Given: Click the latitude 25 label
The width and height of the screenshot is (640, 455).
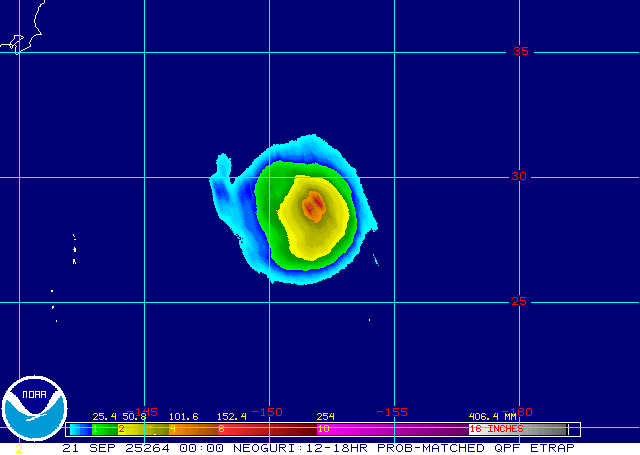Looking at the screenshot, I should 519,301.
